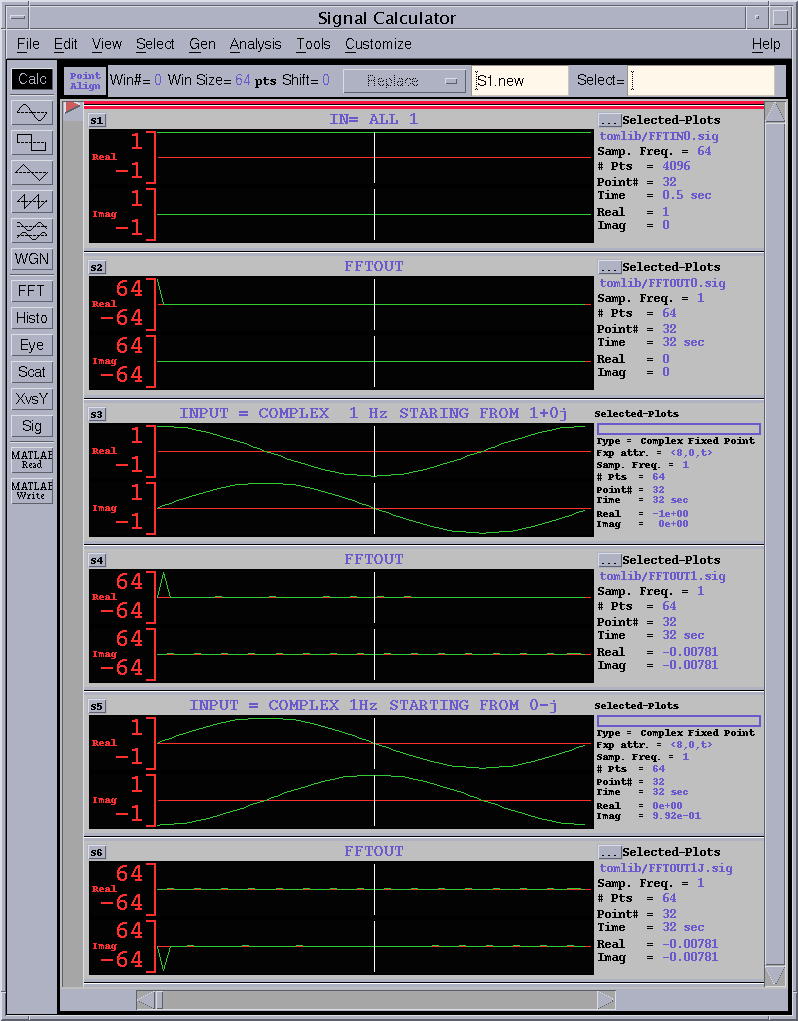The height and width of the screenshot is (1021, 798).
Task: Select the overlapping sine waves icon
Action: tap(32, 230)
